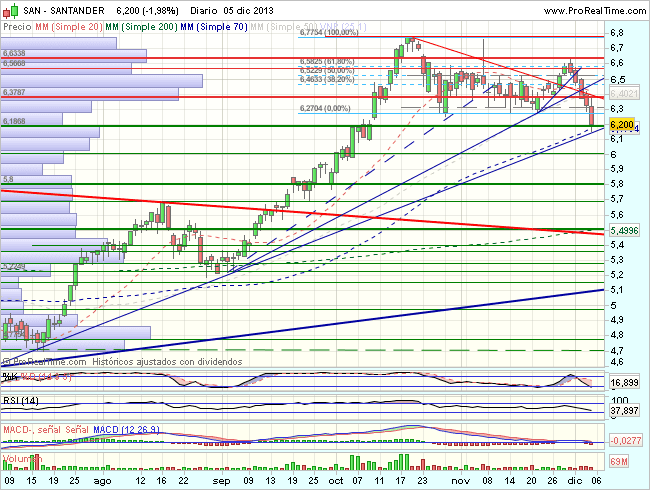The width and height of the screenshot is (650, 490).
Task: Click the MACD value '-0,0277'
Action: [x=626, y=440]
